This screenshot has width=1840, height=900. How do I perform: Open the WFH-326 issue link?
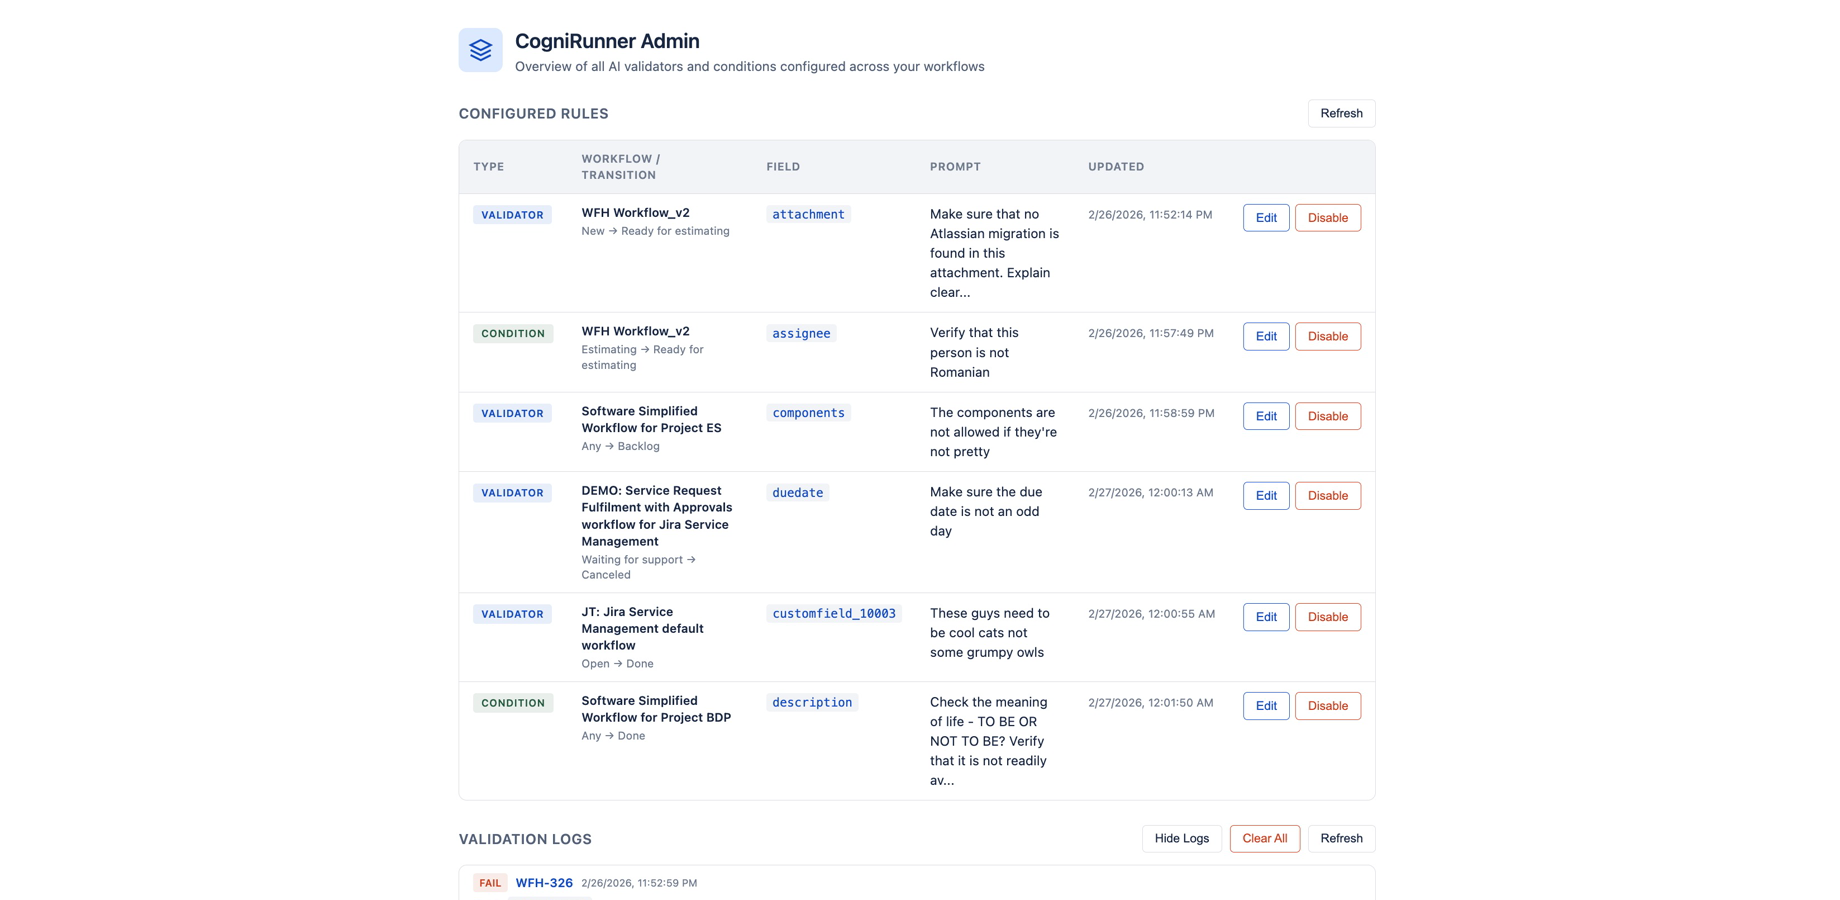pyautogui.click(x=544, y=883)
